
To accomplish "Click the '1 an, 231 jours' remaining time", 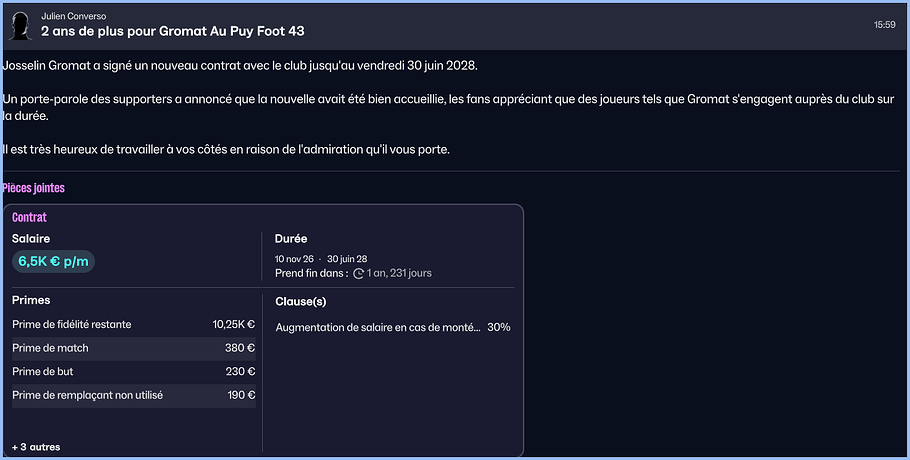I will (400, 273).
